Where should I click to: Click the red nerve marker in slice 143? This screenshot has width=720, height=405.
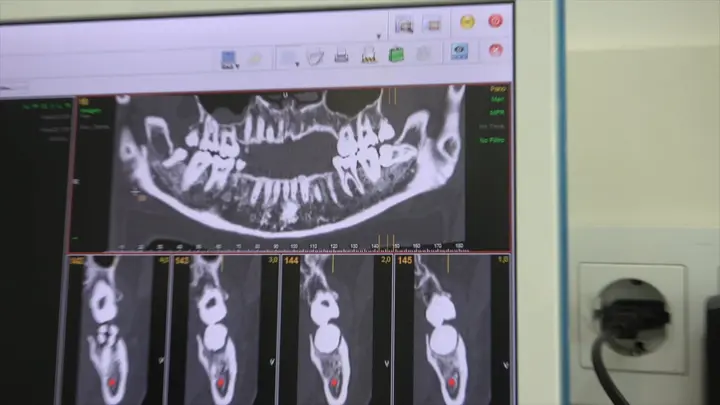[x=221, y=382]
